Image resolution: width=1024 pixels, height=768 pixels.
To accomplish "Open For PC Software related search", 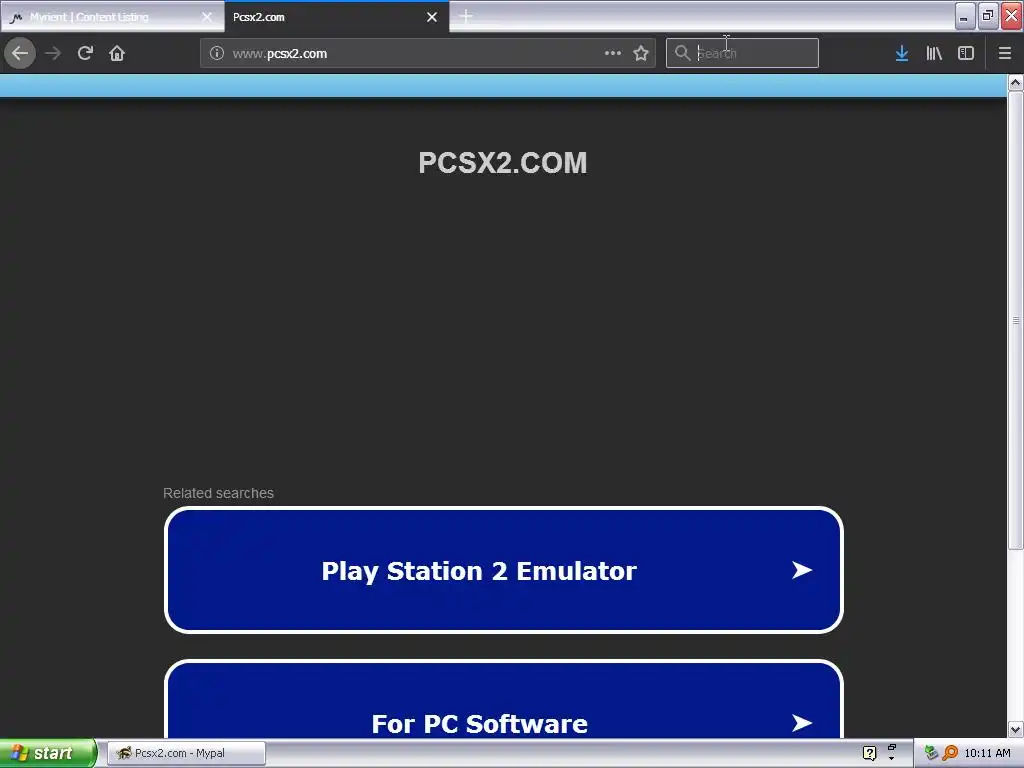I will [x=504, y=700].
